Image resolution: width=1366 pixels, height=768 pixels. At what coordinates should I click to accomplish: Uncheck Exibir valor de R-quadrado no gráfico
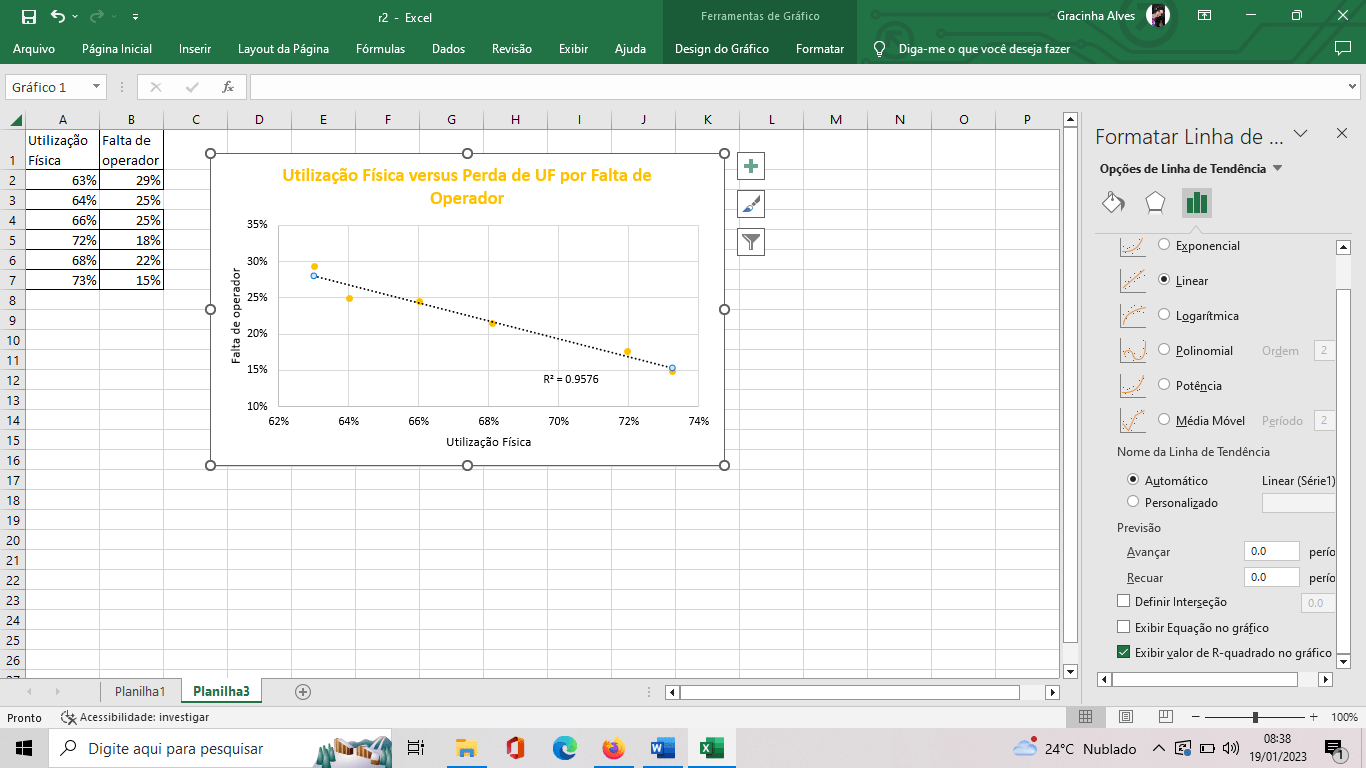[1123, 652]
